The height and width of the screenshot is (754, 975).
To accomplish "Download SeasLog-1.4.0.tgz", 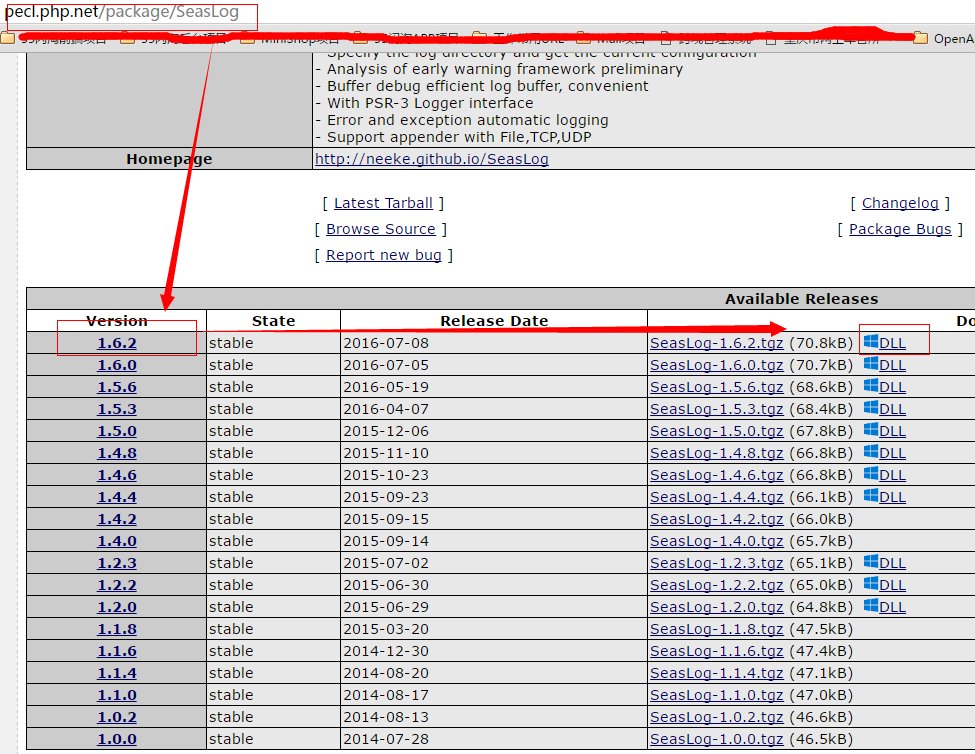I will pyautogui.click(x=716, y=541).
